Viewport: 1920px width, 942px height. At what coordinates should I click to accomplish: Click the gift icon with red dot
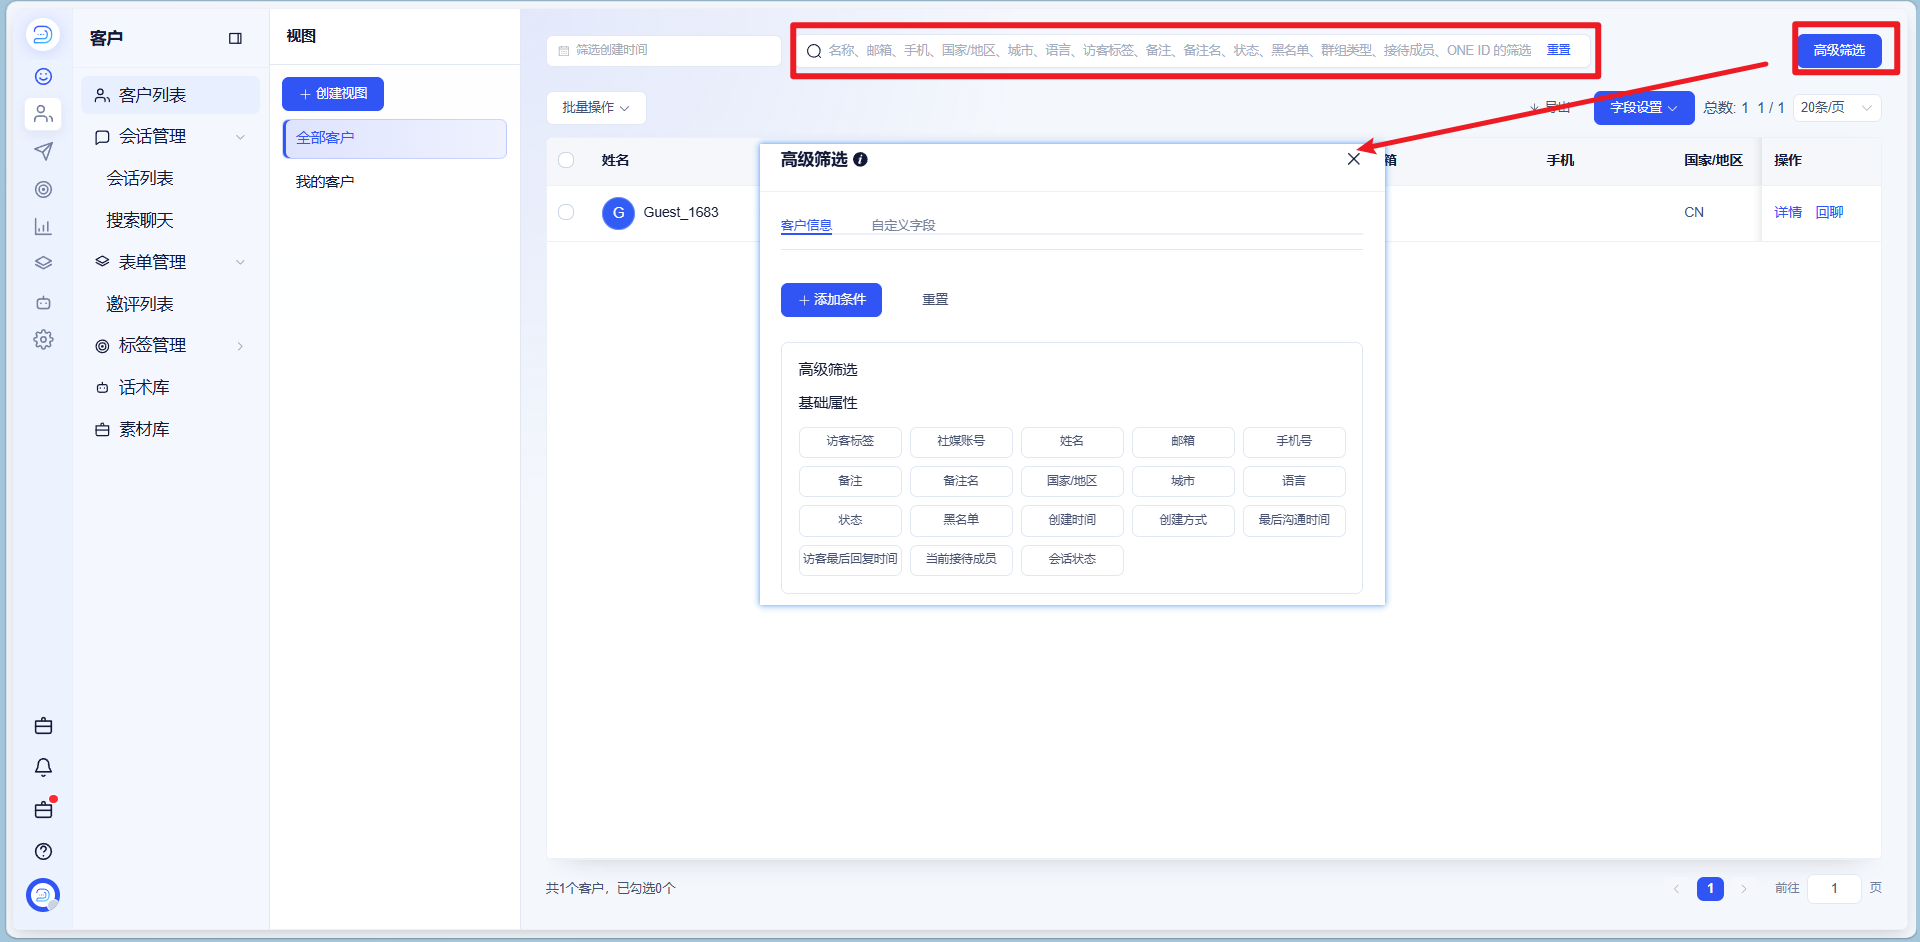click(x=43, y=809)
